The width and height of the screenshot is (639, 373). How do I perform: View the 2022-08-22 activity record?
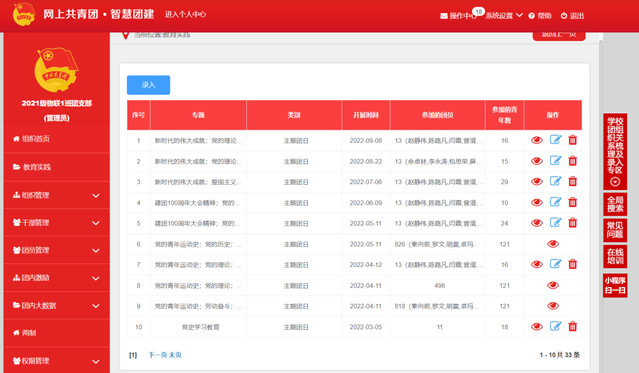[537, 161]
